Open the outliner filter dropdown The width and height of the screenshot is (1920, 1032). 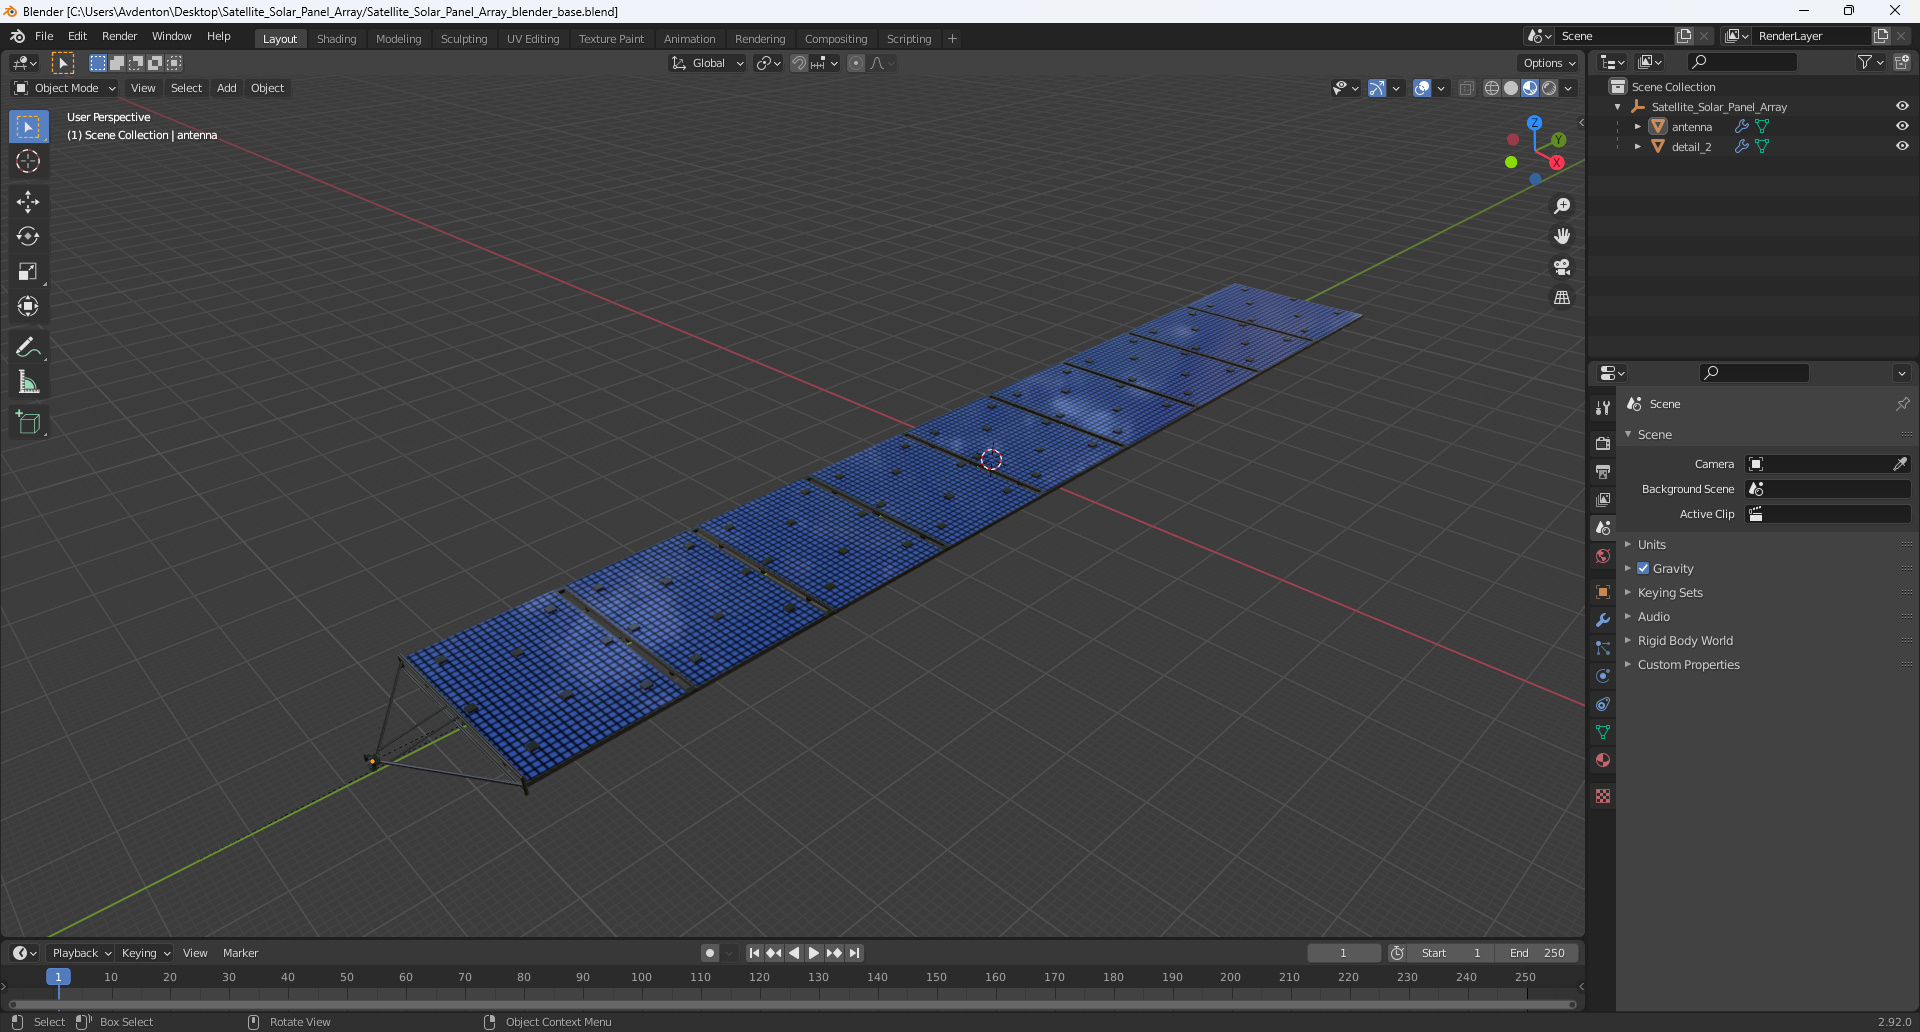(1870, 62)
